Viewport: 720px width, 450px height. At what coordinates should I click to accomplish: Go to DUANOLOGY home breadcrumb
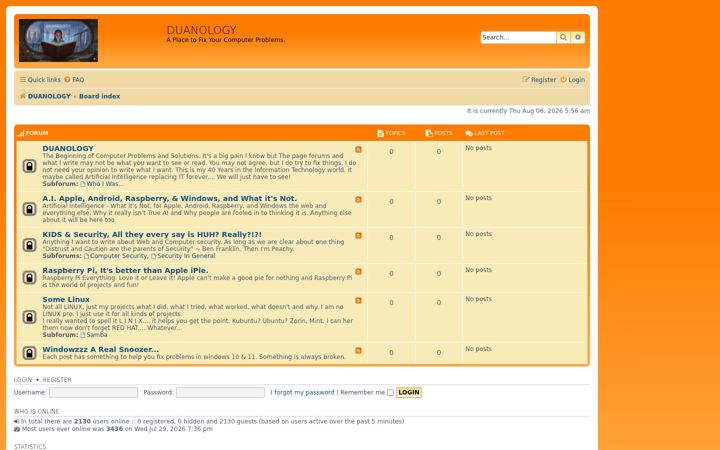(x=45, y=96)
